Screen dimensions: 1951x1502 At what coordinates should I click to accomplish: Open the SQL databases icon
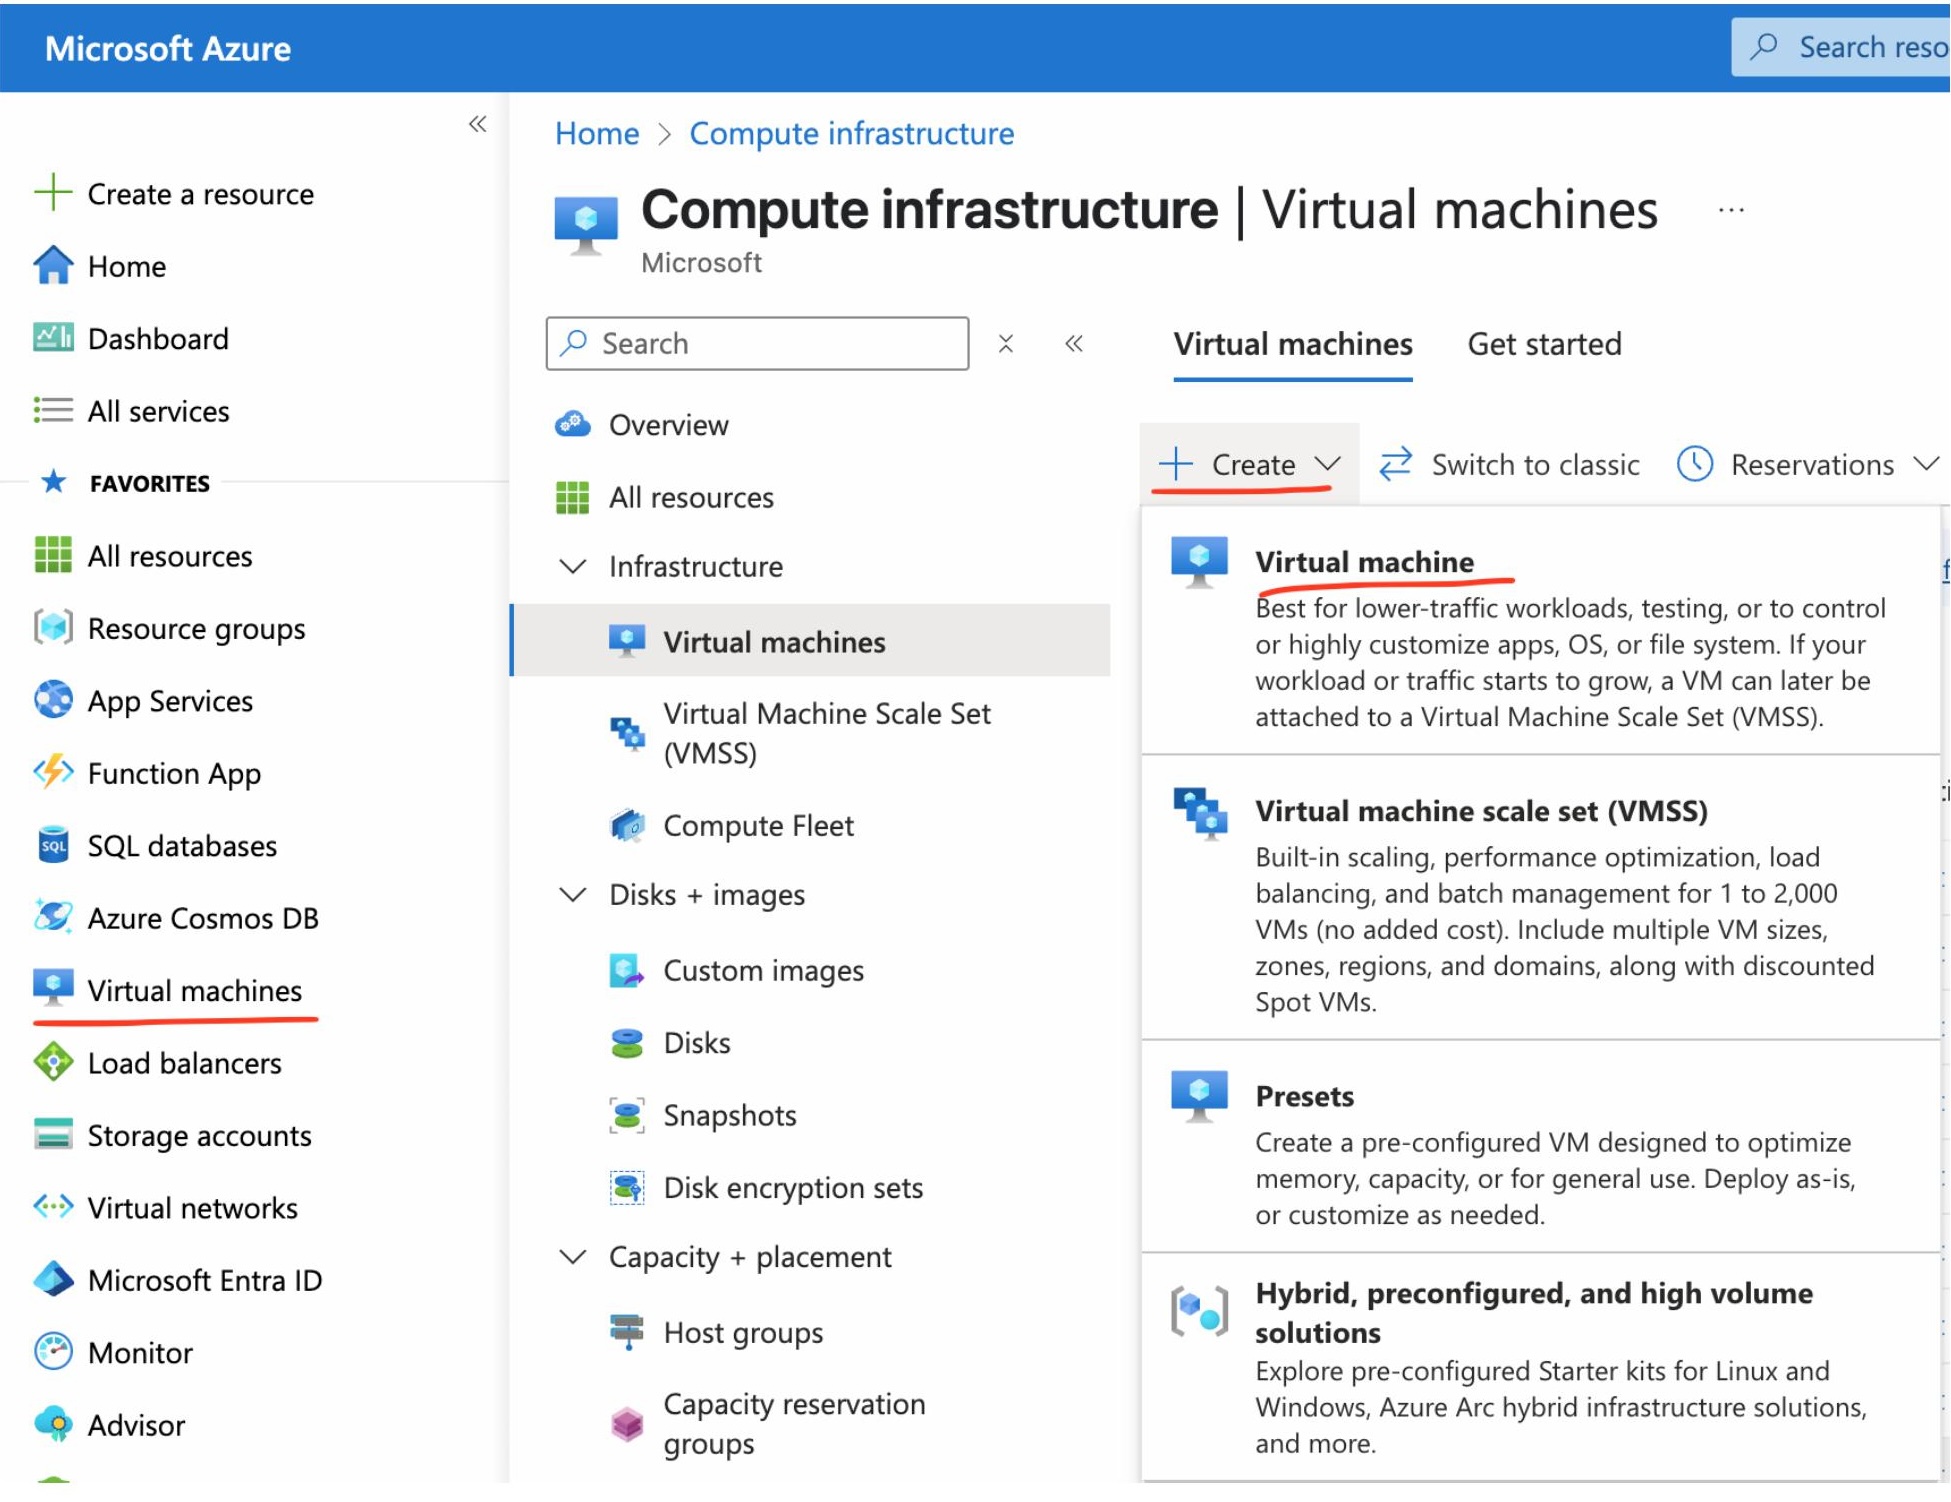[53, 845]
